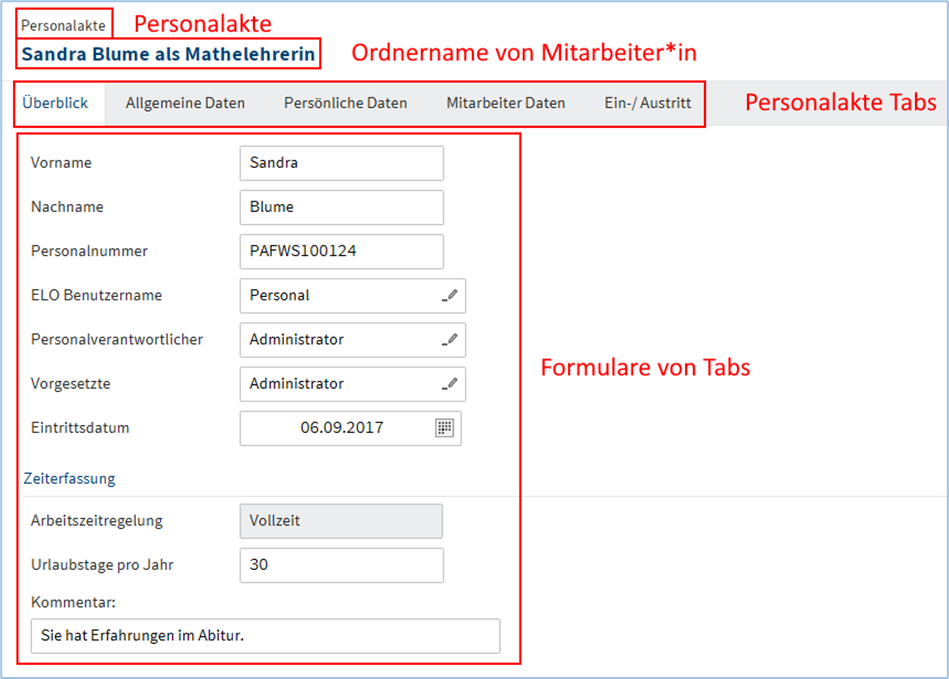Viewport: 949px width, 679px height.
Task: Open the Ein-/ Austritt tab
Action: point(647,103)
